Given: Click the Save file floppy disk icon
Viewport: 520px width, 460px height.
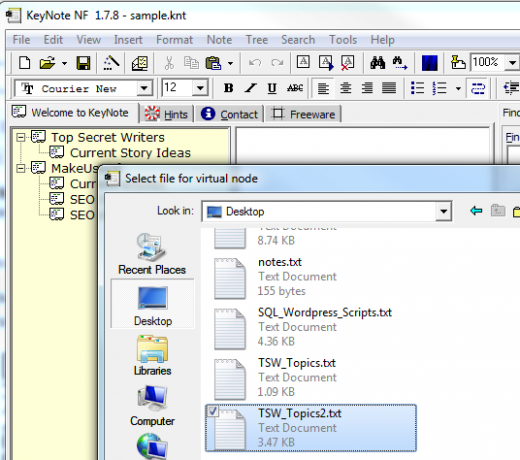Looking at the screenshot, I should tap(83, 63).
